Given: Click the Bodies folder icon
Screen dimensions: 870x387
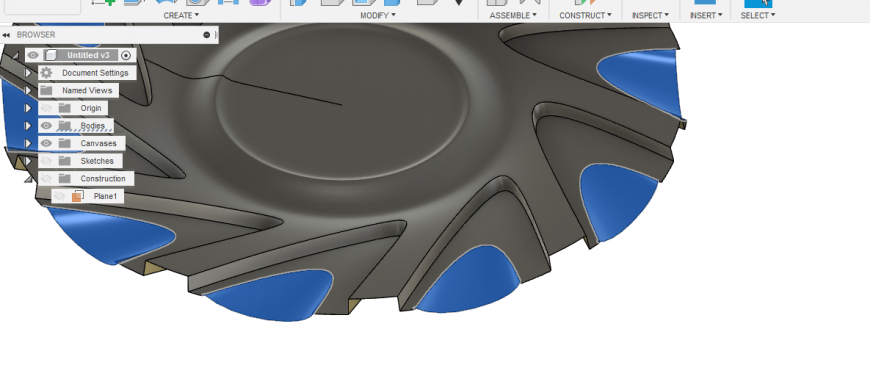Looking at the screenshot, I should (65, 126).
